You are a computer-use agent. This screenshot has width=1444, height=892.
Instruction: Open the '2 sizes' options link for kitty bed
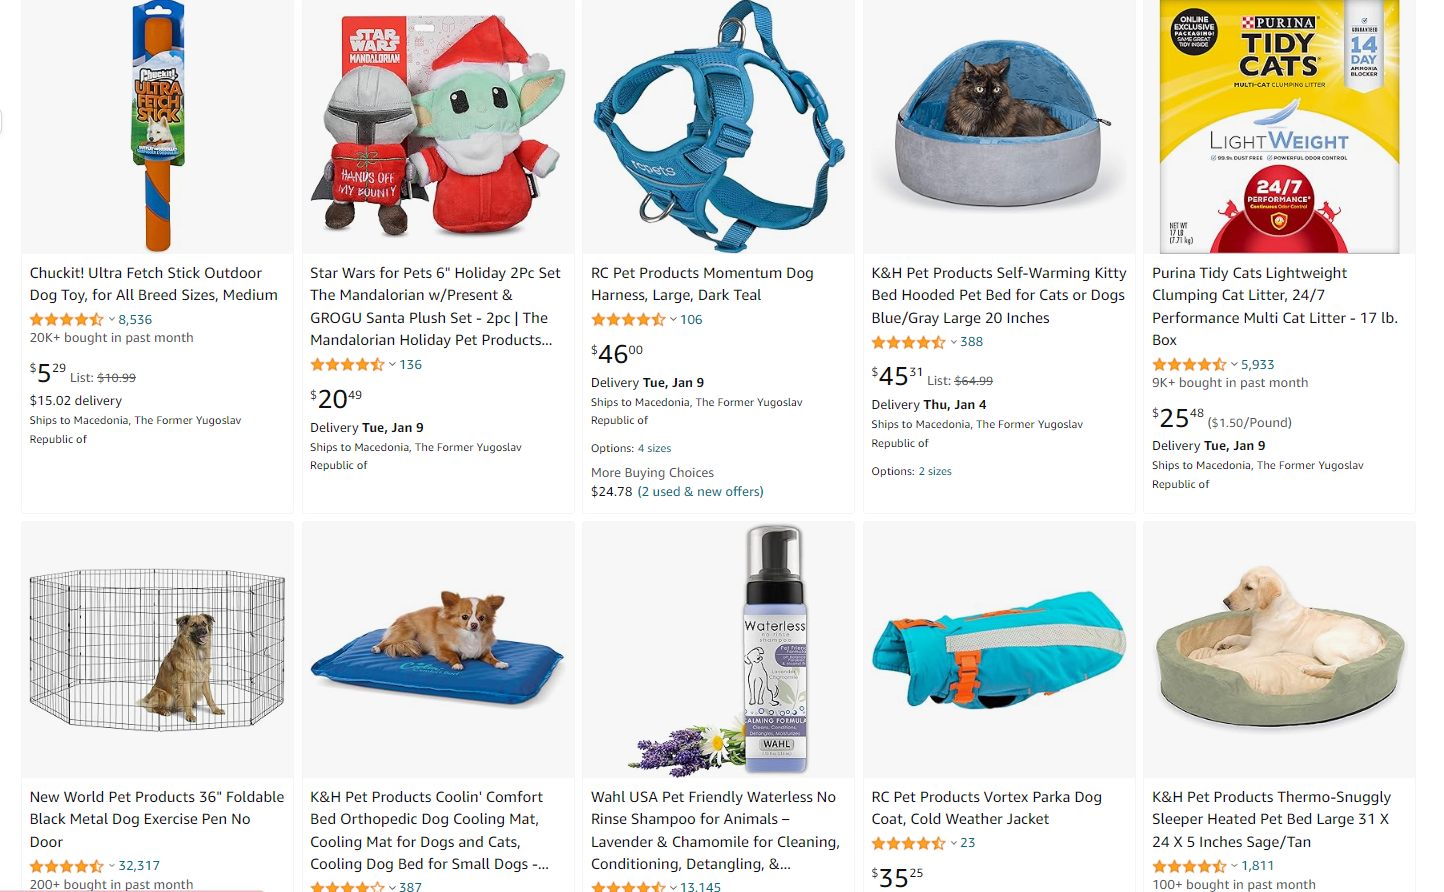935,471
